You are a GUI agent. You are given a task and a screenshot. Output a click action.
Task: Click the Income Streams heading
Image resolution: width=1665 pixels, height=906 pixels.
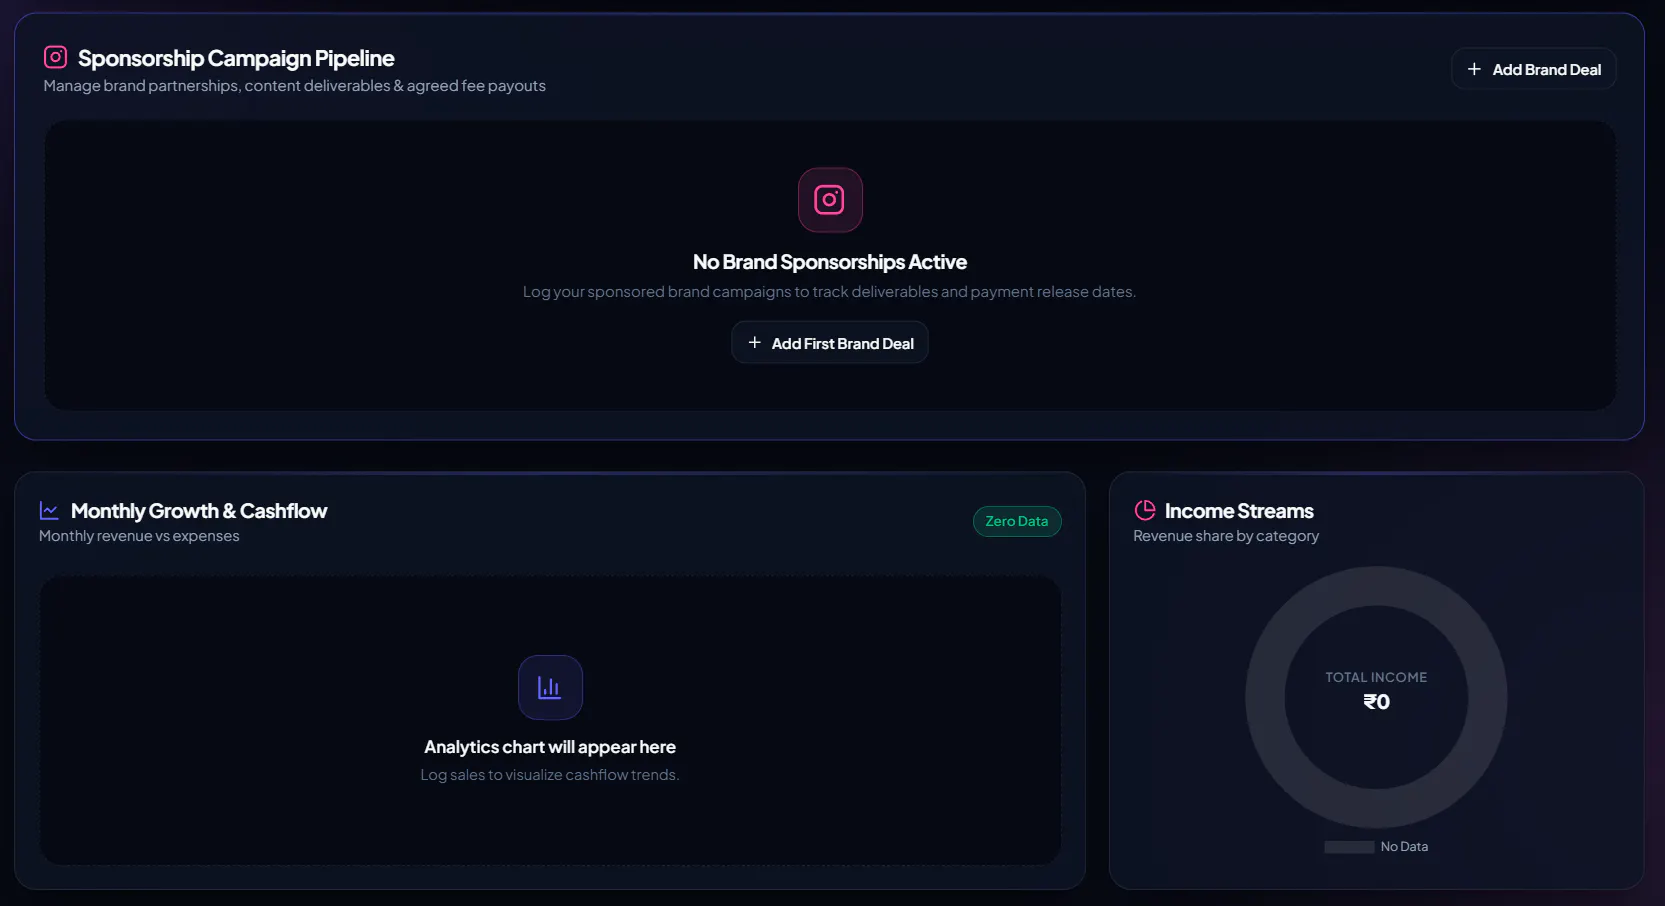(x=1239, y=511)
